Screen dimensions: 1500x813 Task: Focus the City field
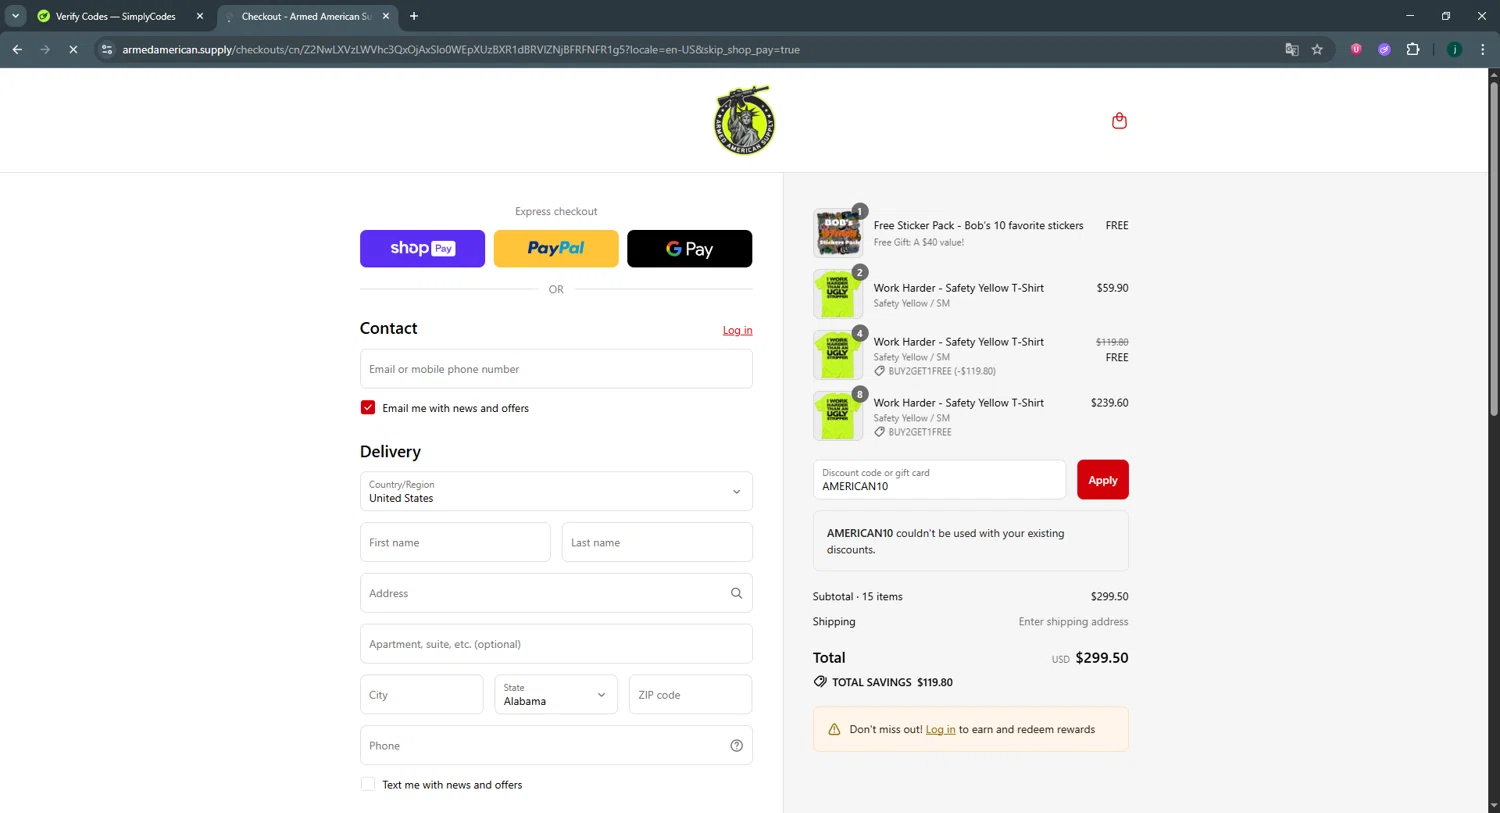[x=421, y=694]
